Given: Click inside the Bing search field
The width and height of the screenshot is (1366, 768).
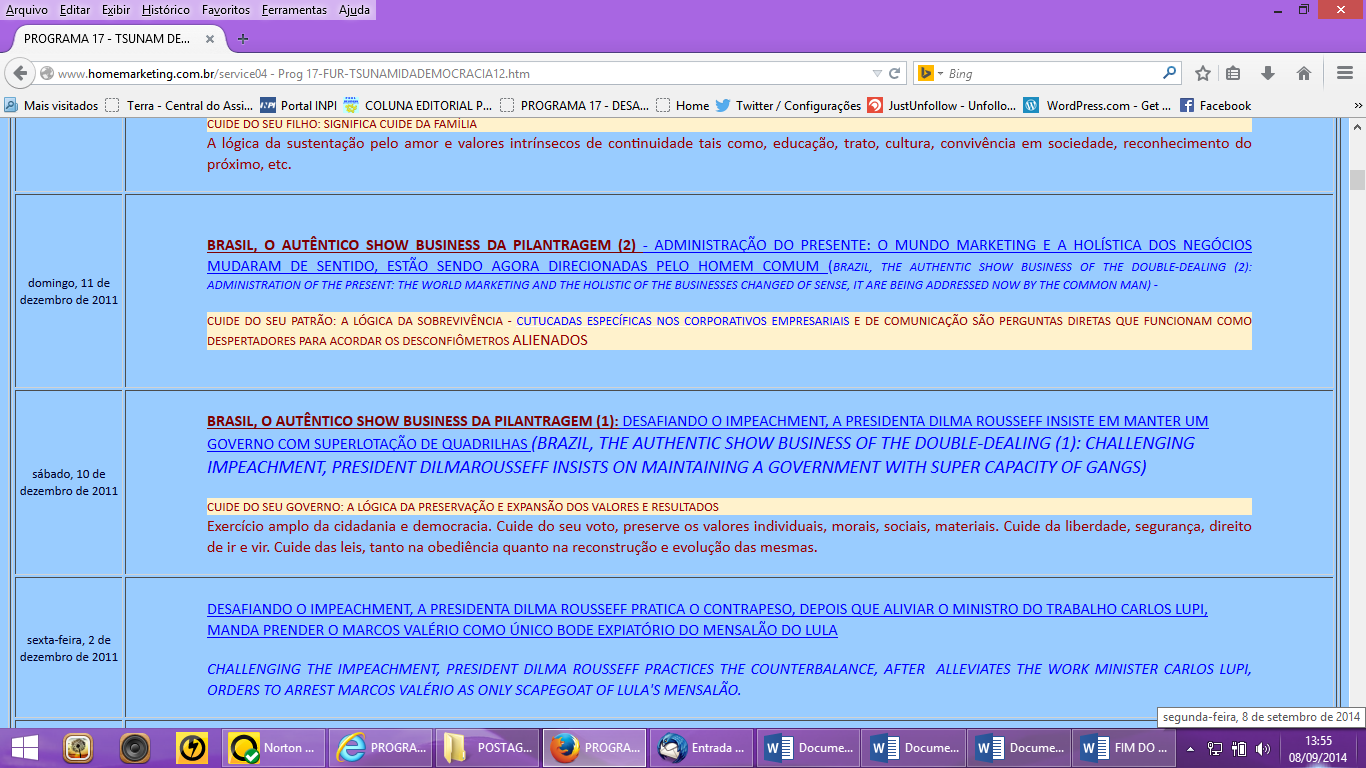Looking at the screenshot, I should [x=1050, y=73].
